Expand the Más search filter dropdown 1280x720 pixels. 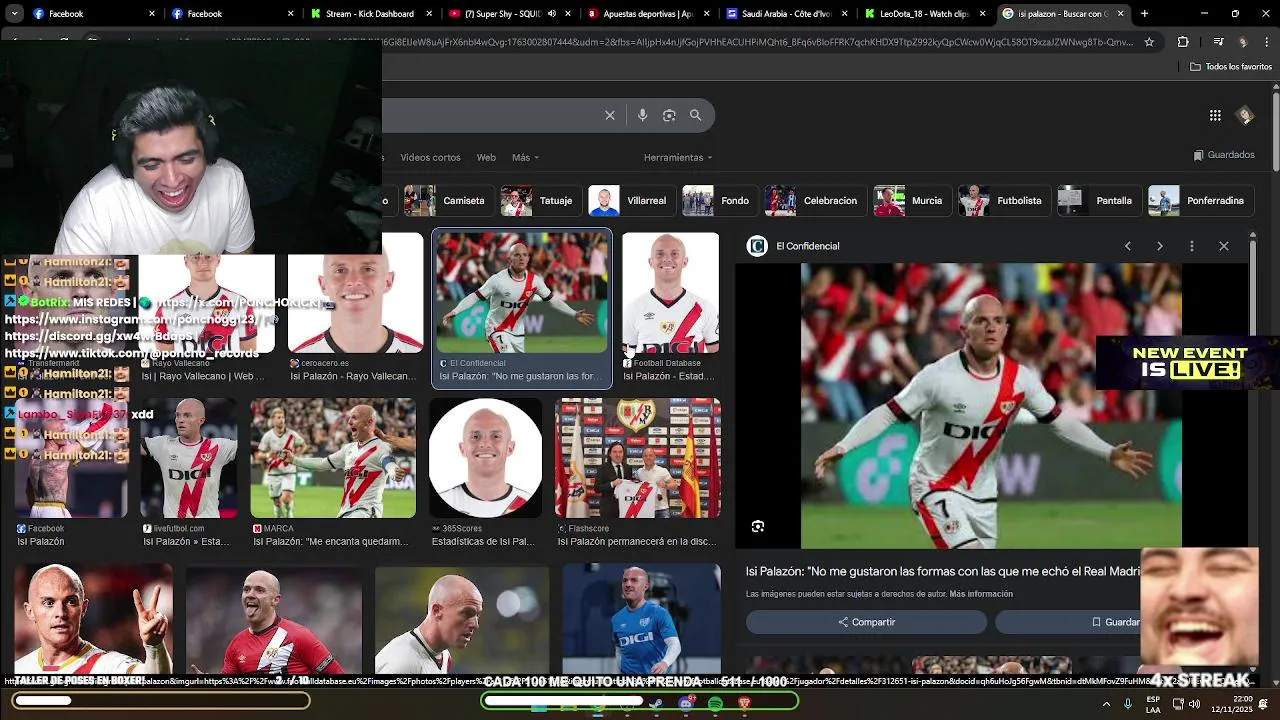(x=525, y=157)
